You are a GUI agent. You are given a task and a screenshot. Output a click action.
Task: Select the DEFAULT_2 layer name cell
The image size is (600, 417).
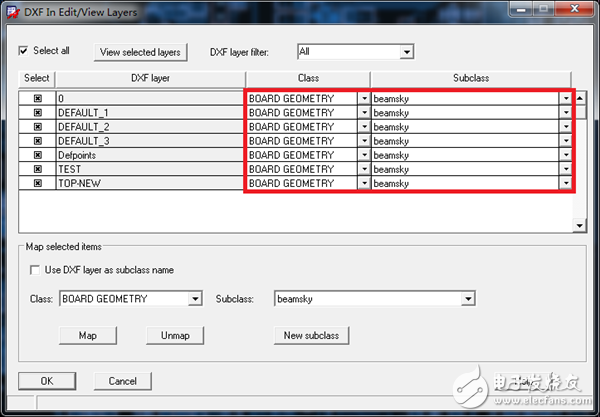[x=150, y=127]
